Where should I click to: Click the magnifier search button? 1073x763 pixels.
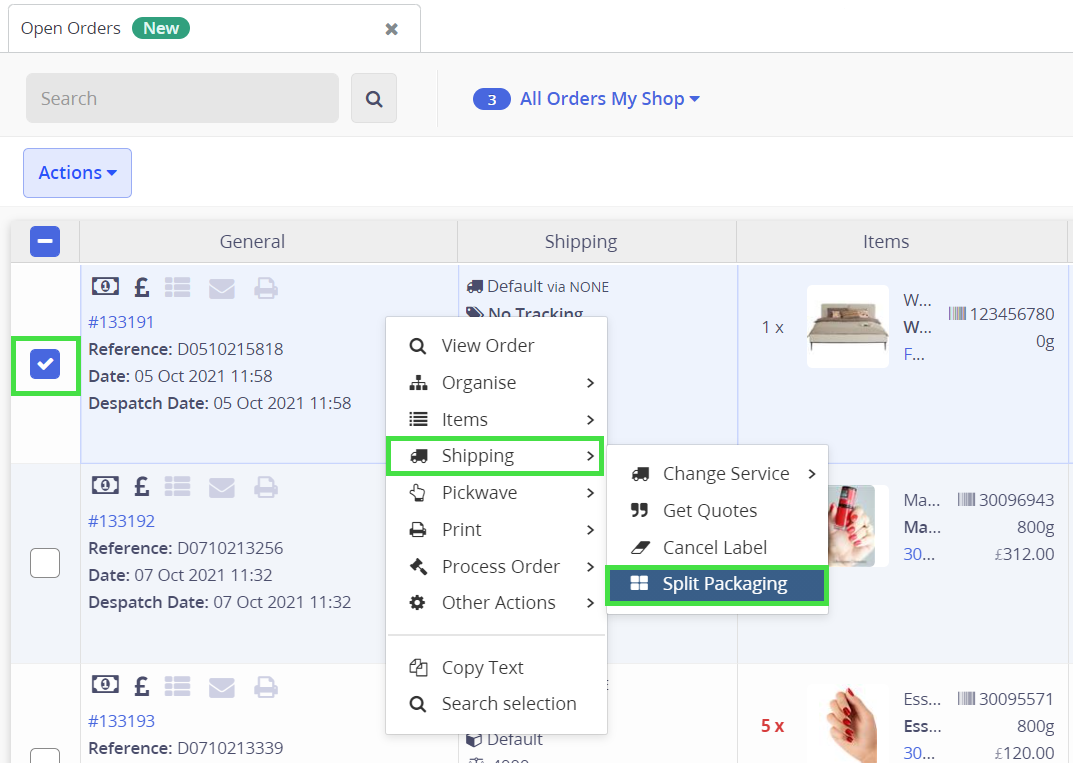pos(374,98)
